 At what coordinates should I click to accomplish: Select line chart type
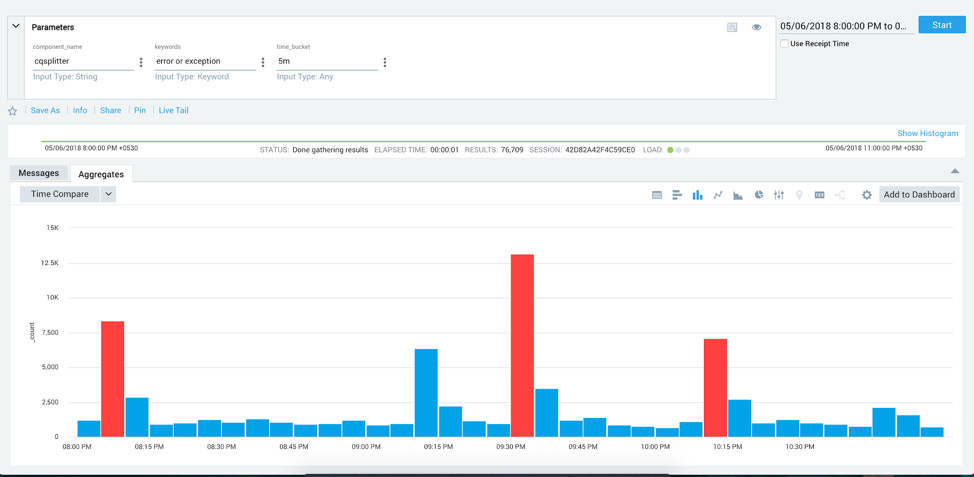coord(718,194)
